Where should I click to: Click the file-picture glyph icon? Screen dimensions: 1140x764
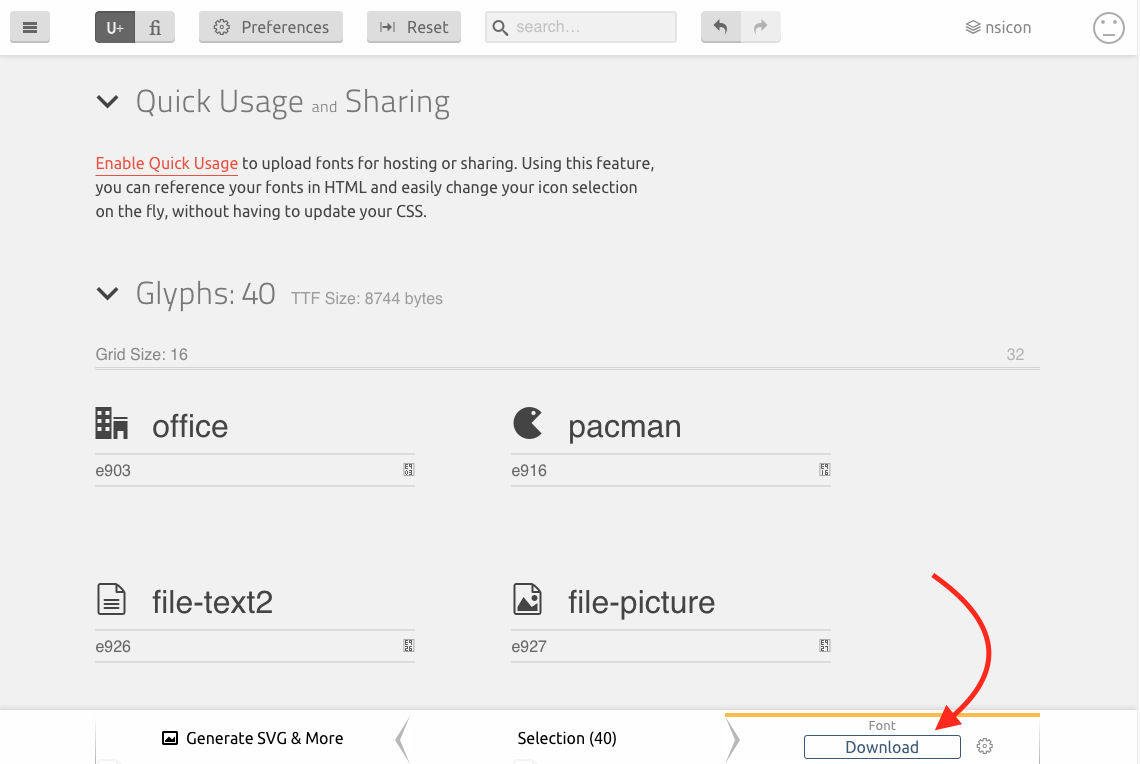coord(527,600)
